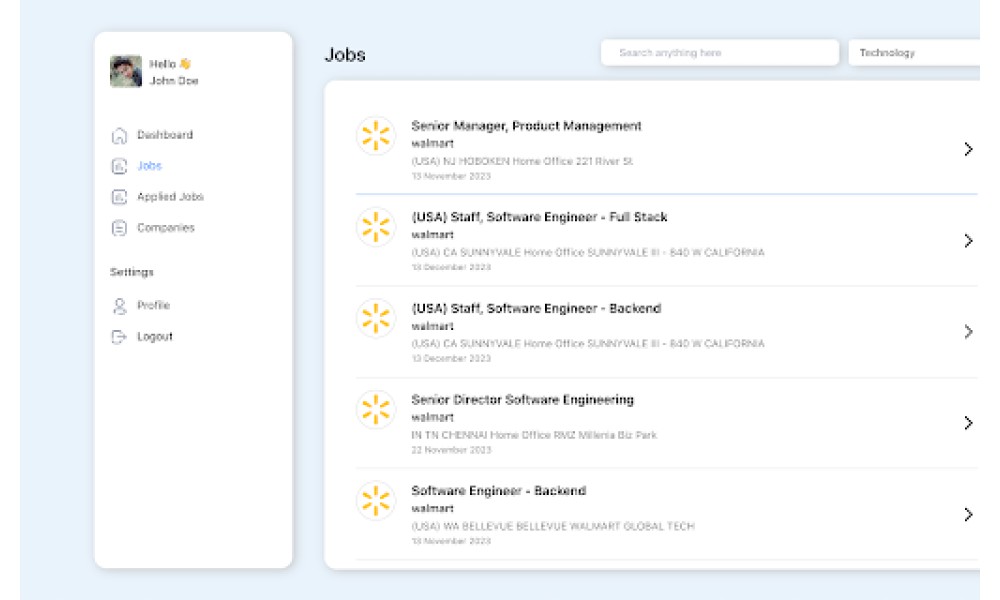Click the IN TN CHENNAI location text
This screenshot has height=600, width=1000.
[534, 435]
